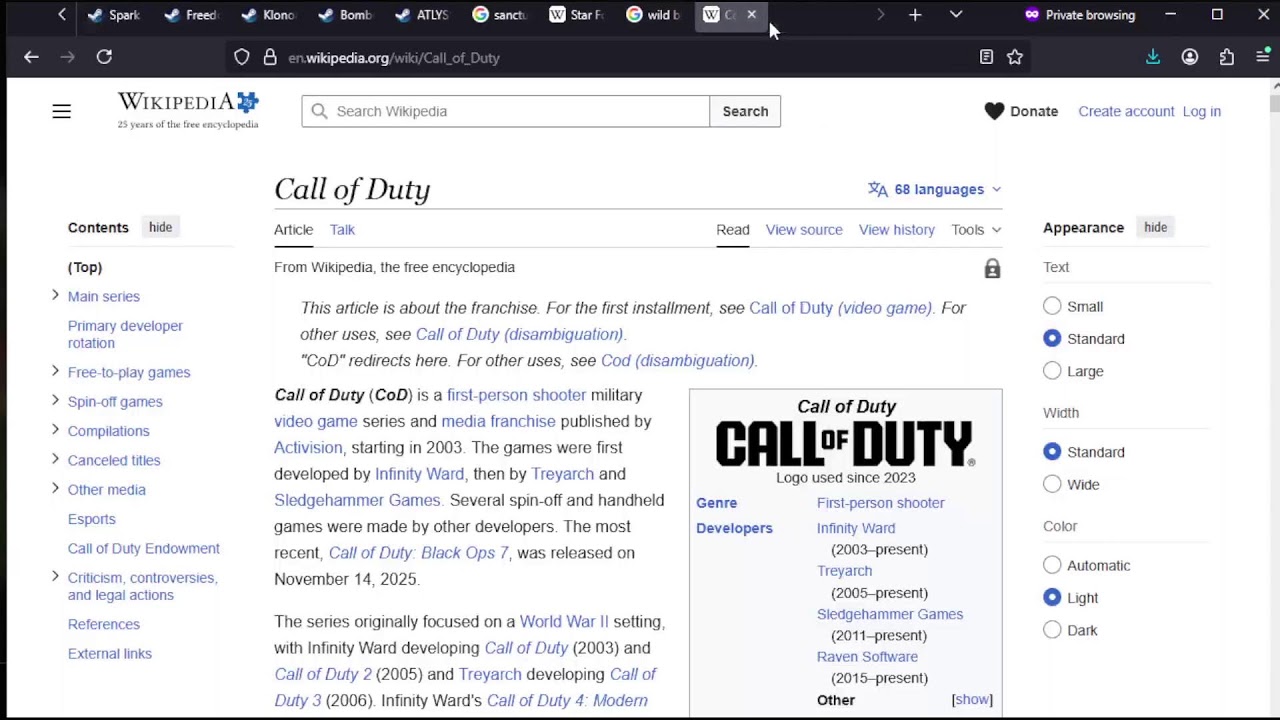The image size is (1280, 720).
Task: Show the Other developers list
Action: tap(972, 700)
